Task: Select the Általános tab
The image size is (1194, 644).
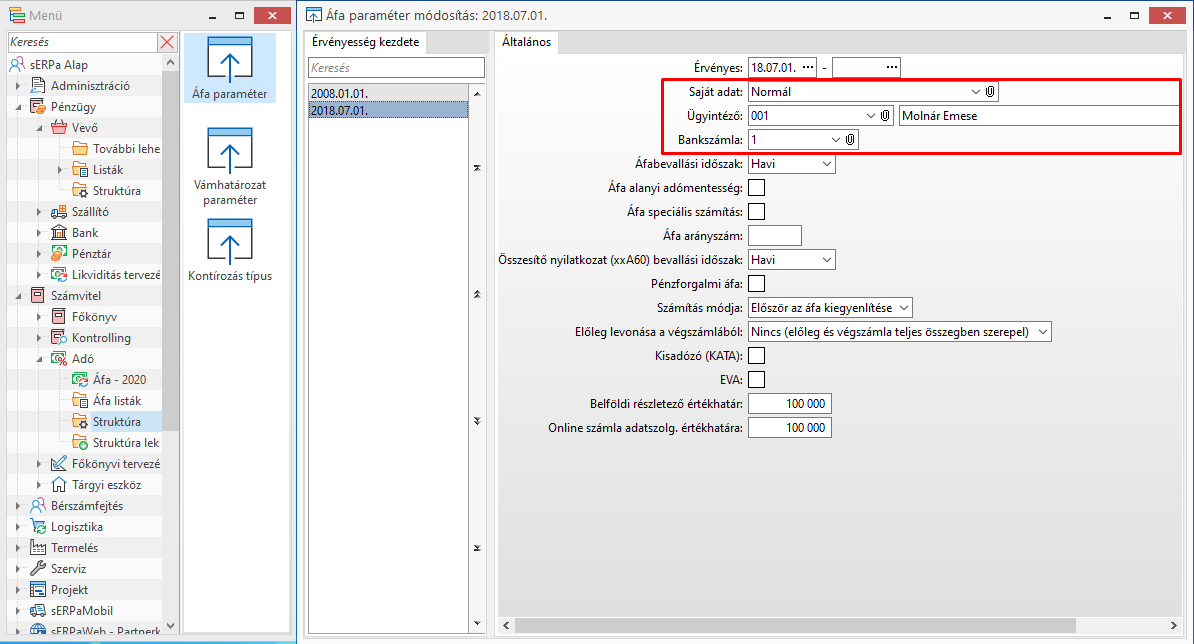Action: click(x=526, y=42)
